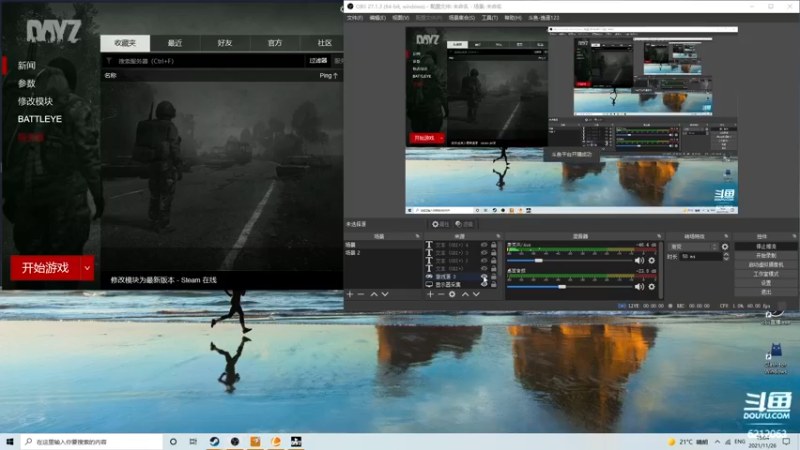Toggle visibility of 游戏源 3 source
The image size is (800, 450).
point(484,277)
